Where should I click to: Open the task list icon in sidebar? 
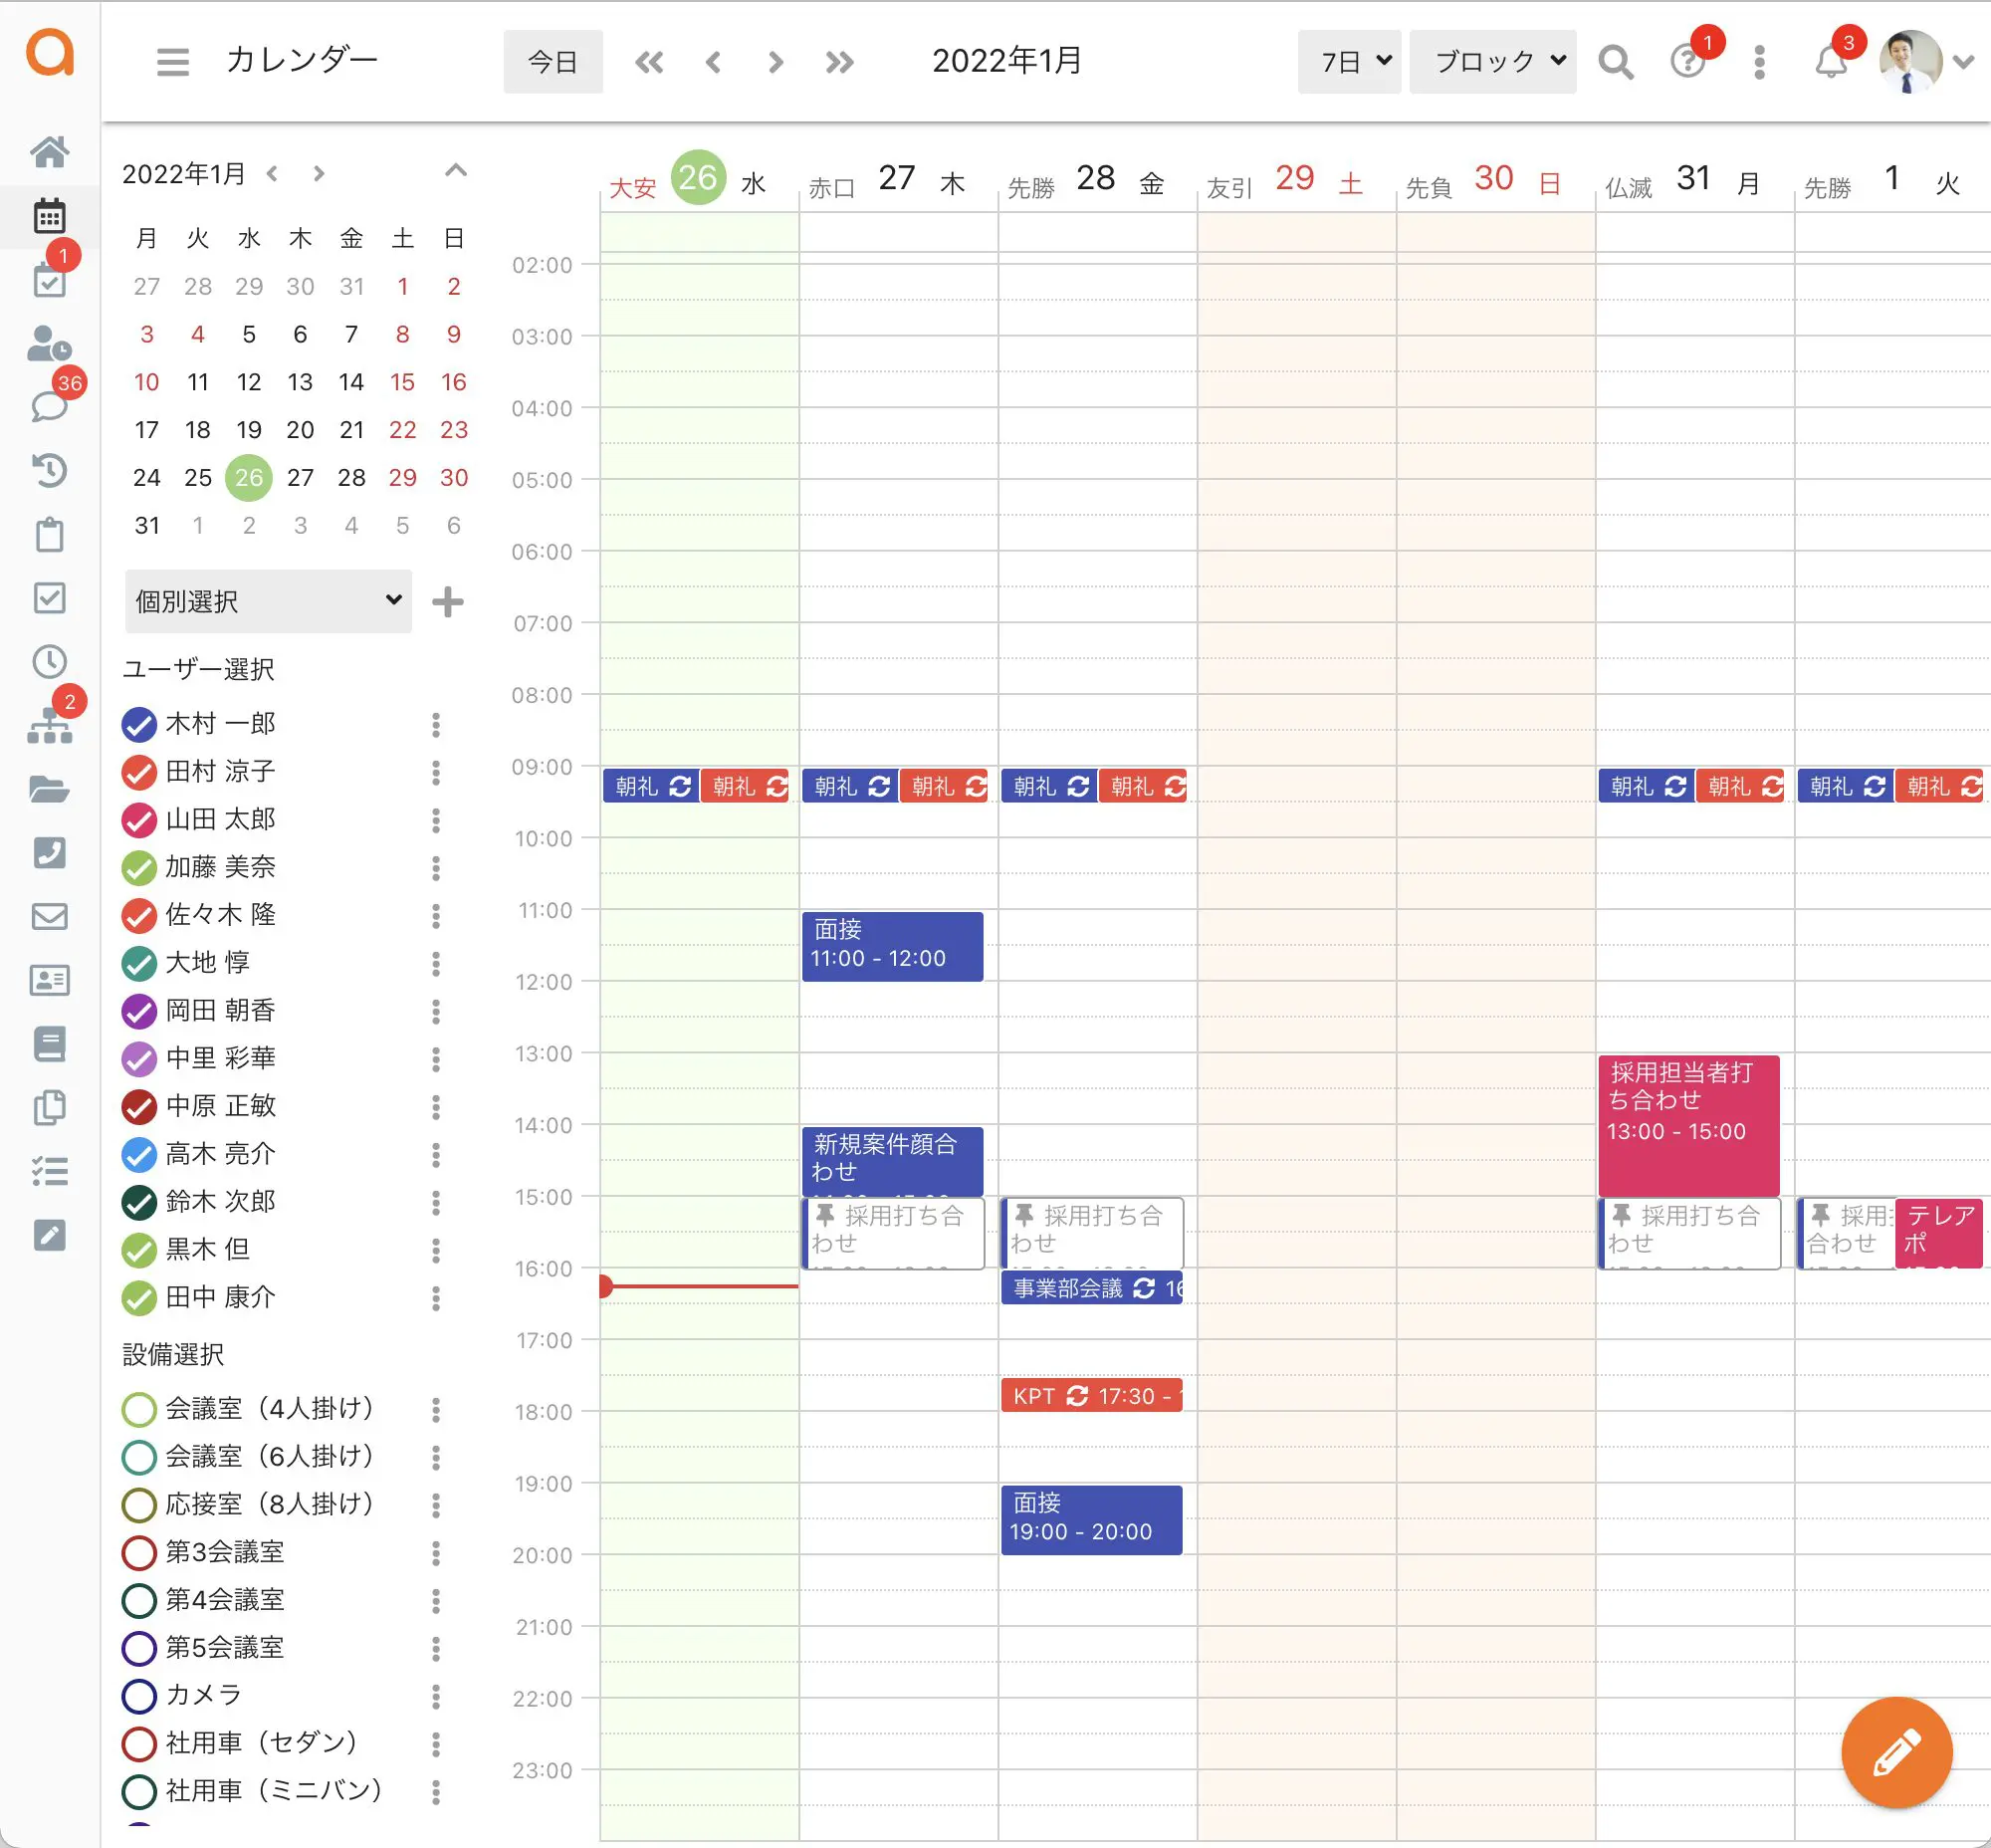49,1171
